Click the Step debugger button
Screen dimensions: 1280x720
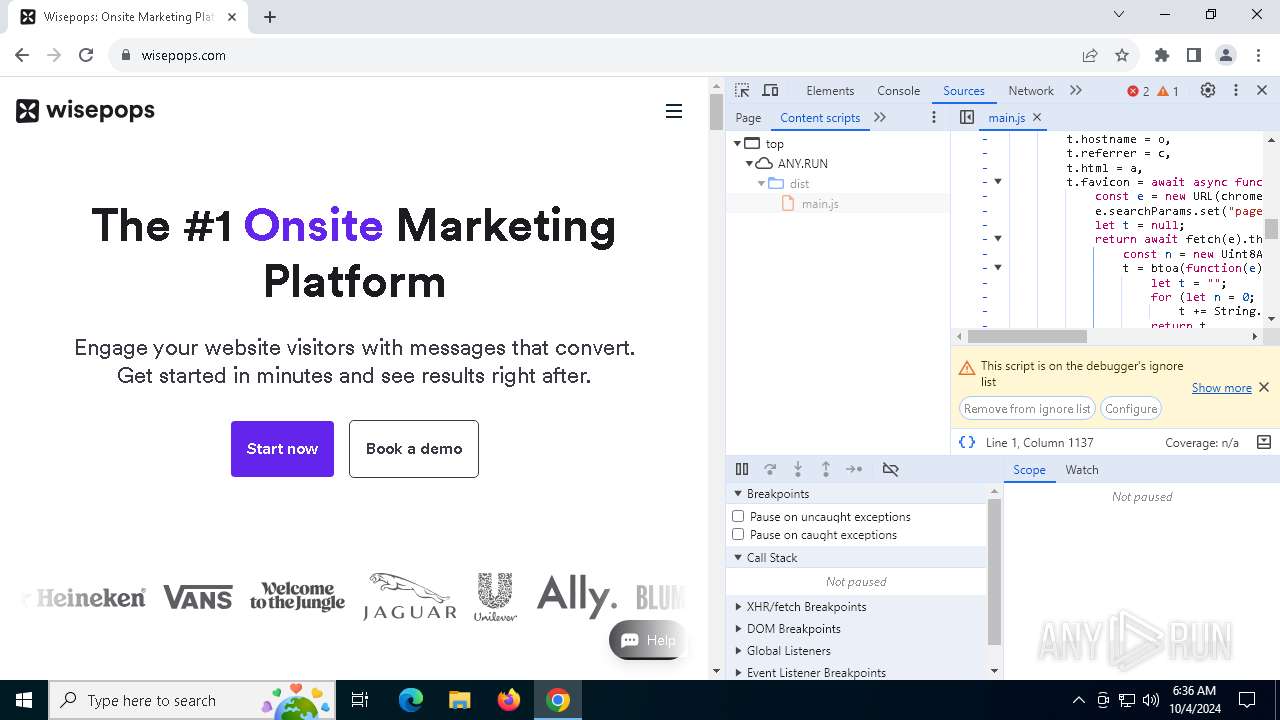[854, 469]
